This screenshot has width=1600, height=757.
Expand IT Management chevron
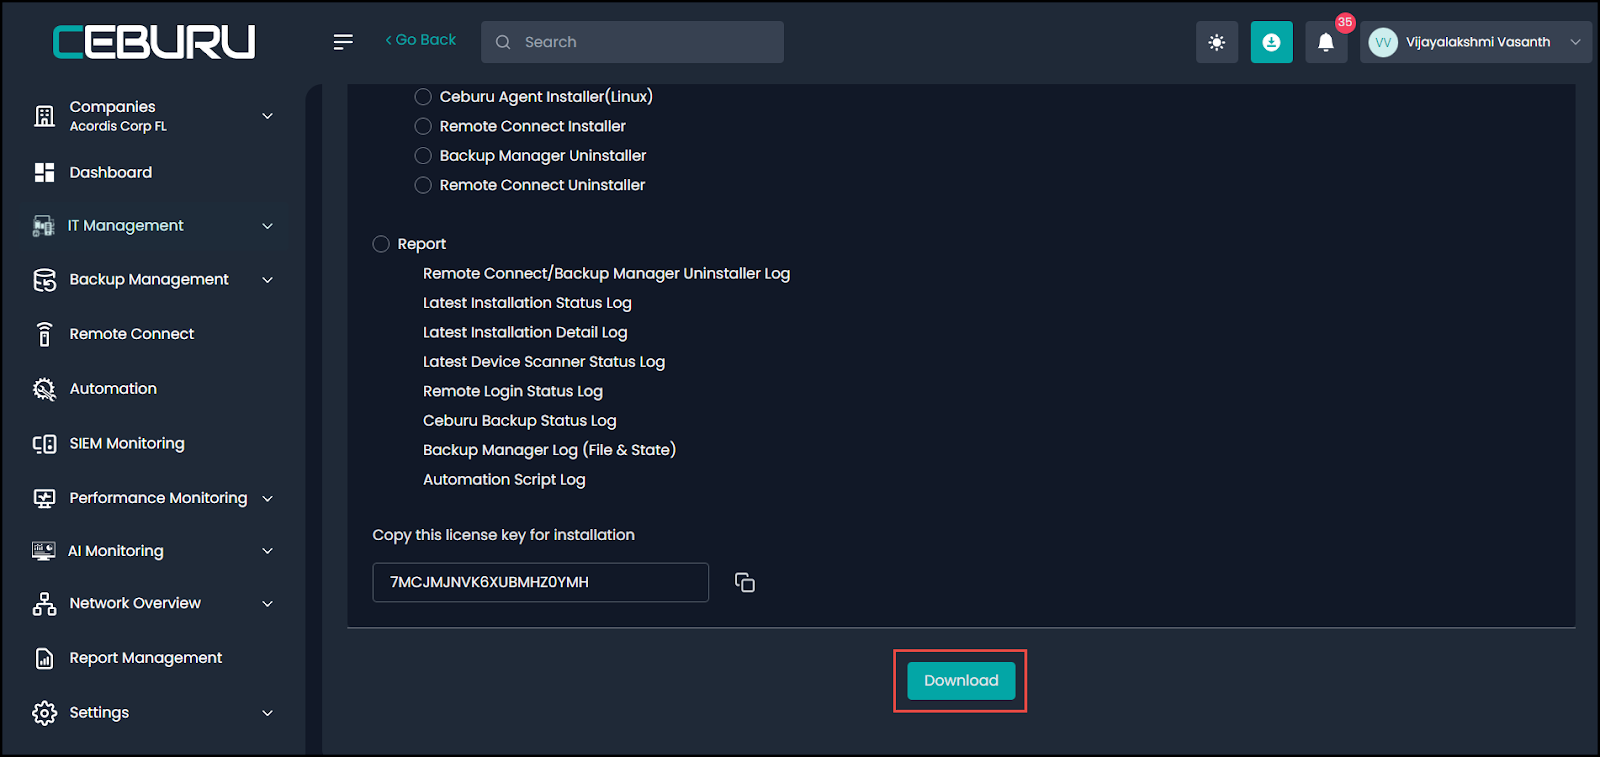pos(267,226)
